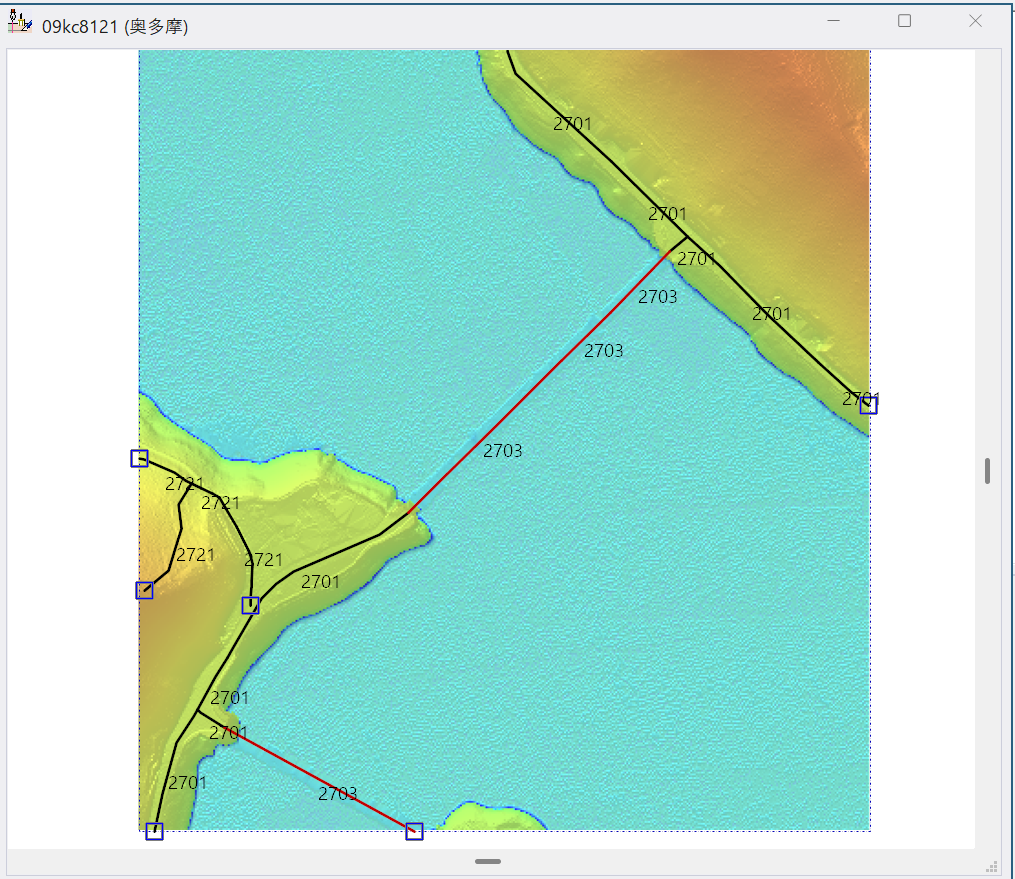Select the node where the 2721 road joins 2701
Image resolution: width=1015 pixels, height=879 pixels.
(x=250, y=605)
